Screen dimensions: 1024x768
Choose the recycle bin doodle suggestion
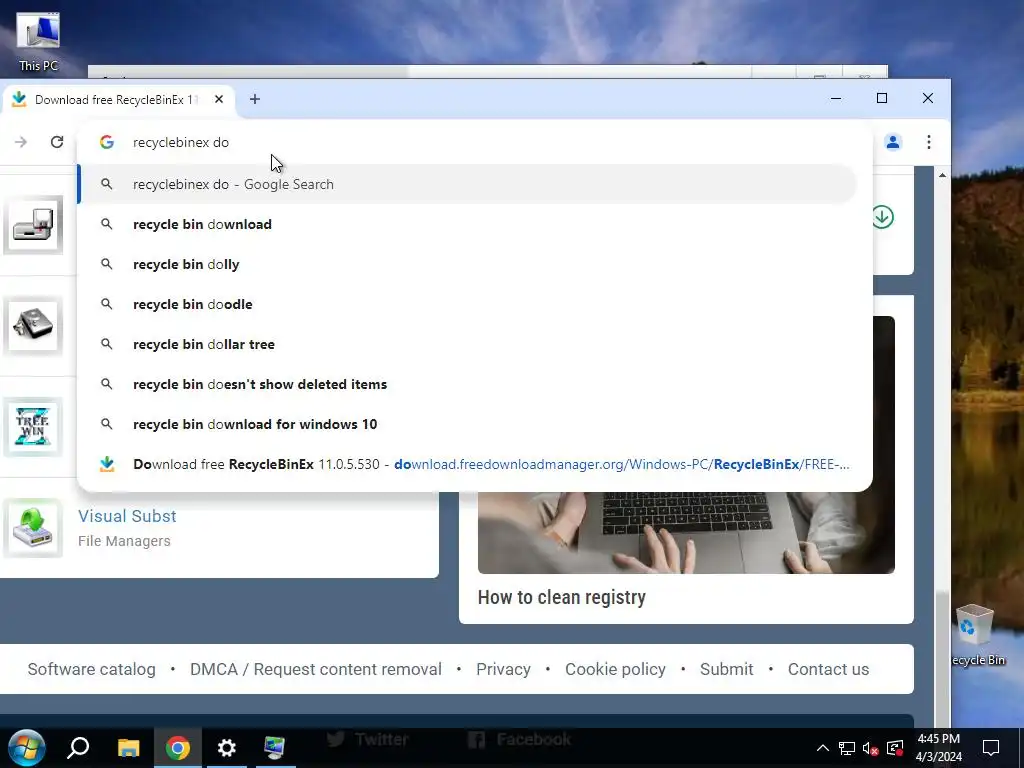pos(468,304)
